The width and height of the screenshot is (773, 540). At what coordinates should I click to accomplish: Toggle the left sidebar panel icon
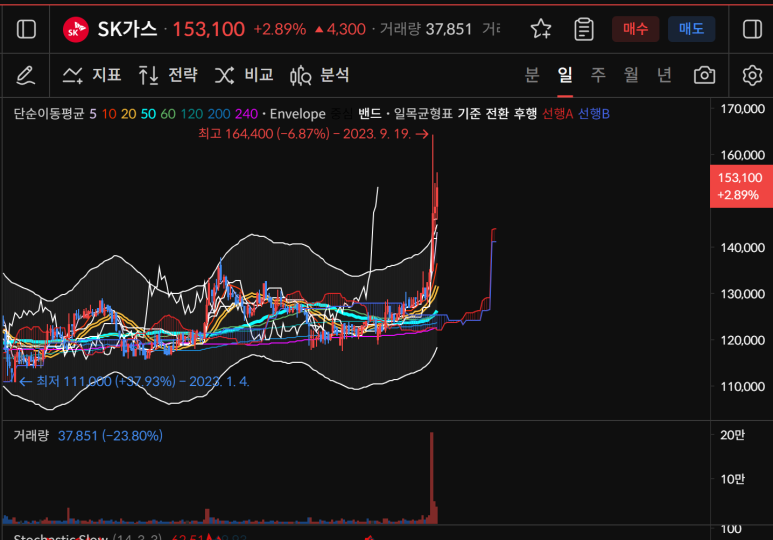click(26, 29)
